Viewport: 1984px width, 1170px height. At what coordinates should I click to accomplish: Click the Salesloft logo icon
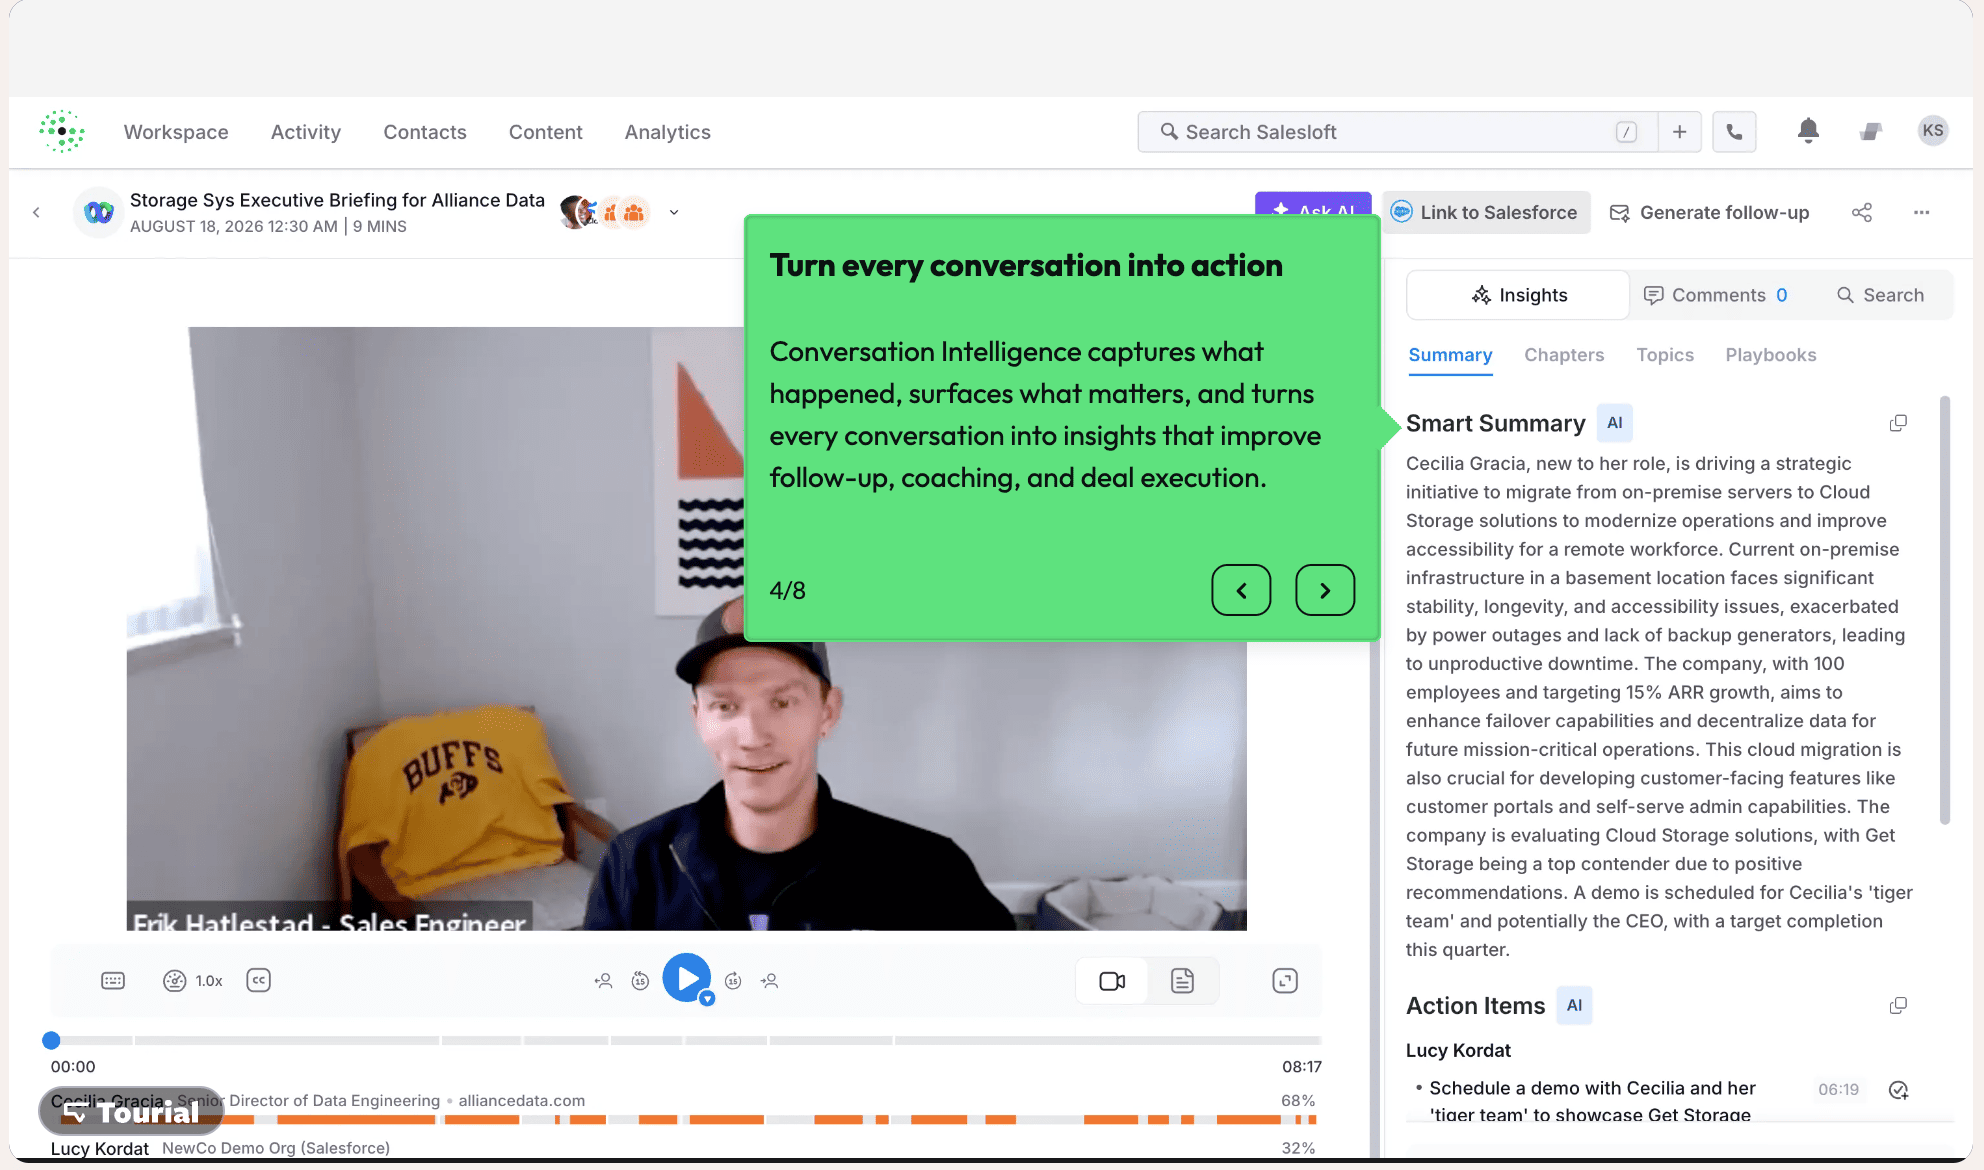pyautogui.click(x=62, y=131)
